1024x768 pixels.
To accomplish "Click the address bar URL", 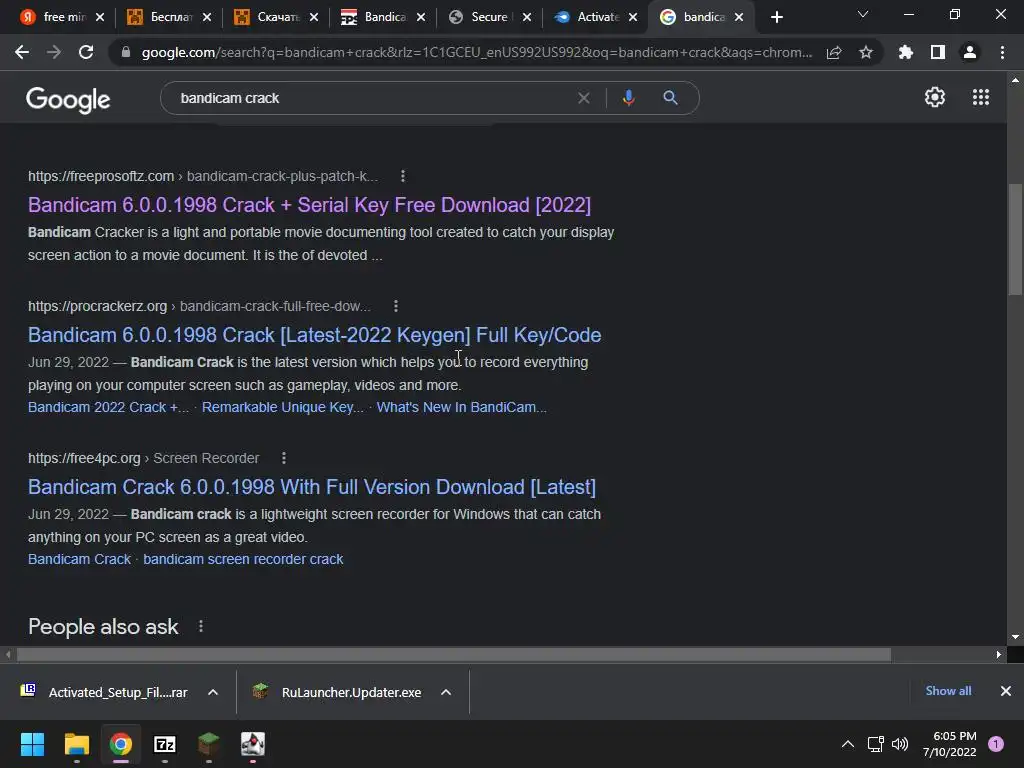I will pyautogui.click(x=477, y=52).
